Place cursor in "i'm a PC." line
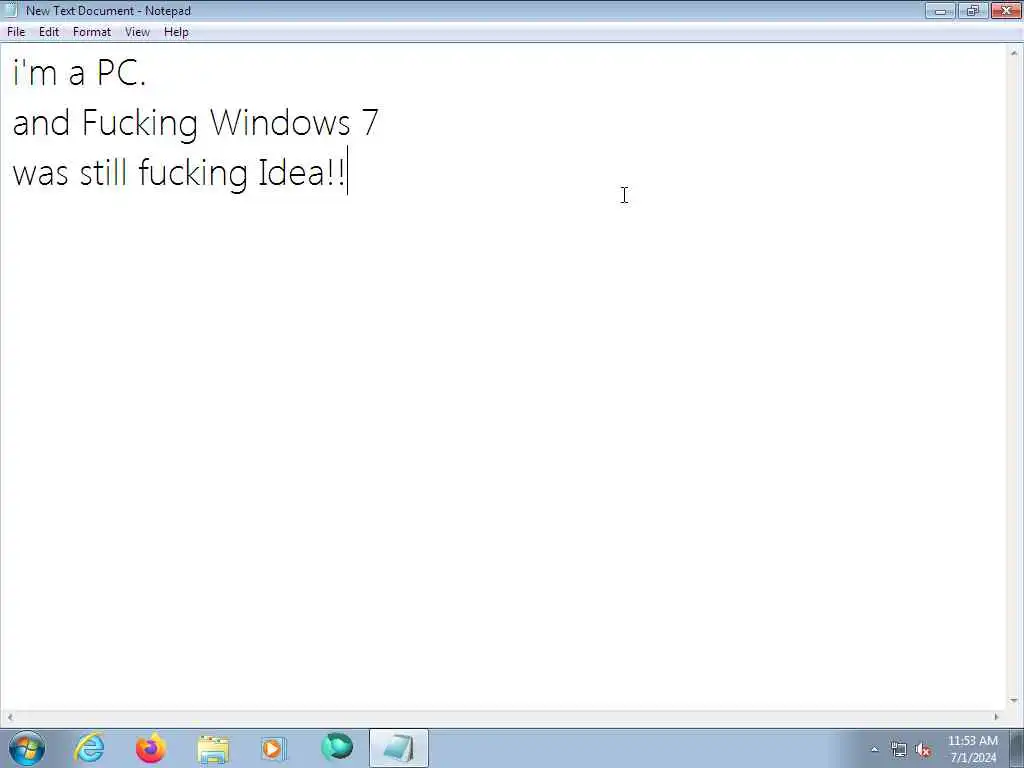1024x768 pixels. click(79, 72)
